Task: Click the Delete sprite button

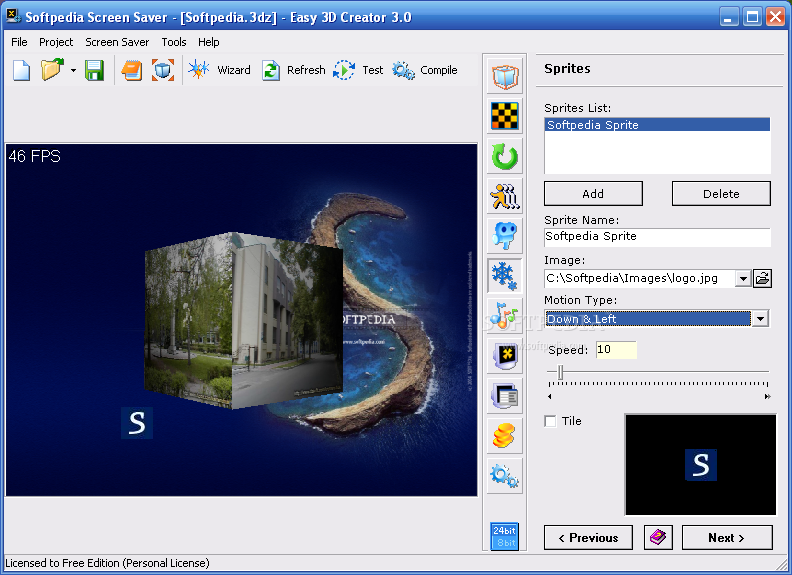Action: pos(721,194)
